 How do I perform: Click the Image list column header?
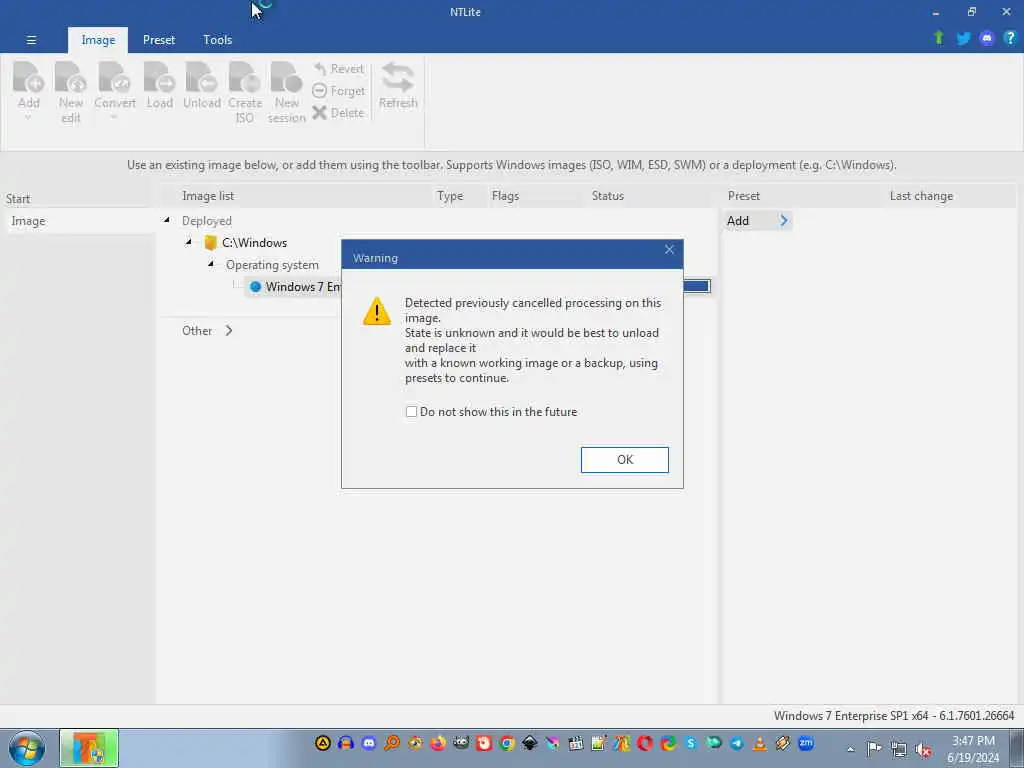pyautogui.click(x=208, y=196)
